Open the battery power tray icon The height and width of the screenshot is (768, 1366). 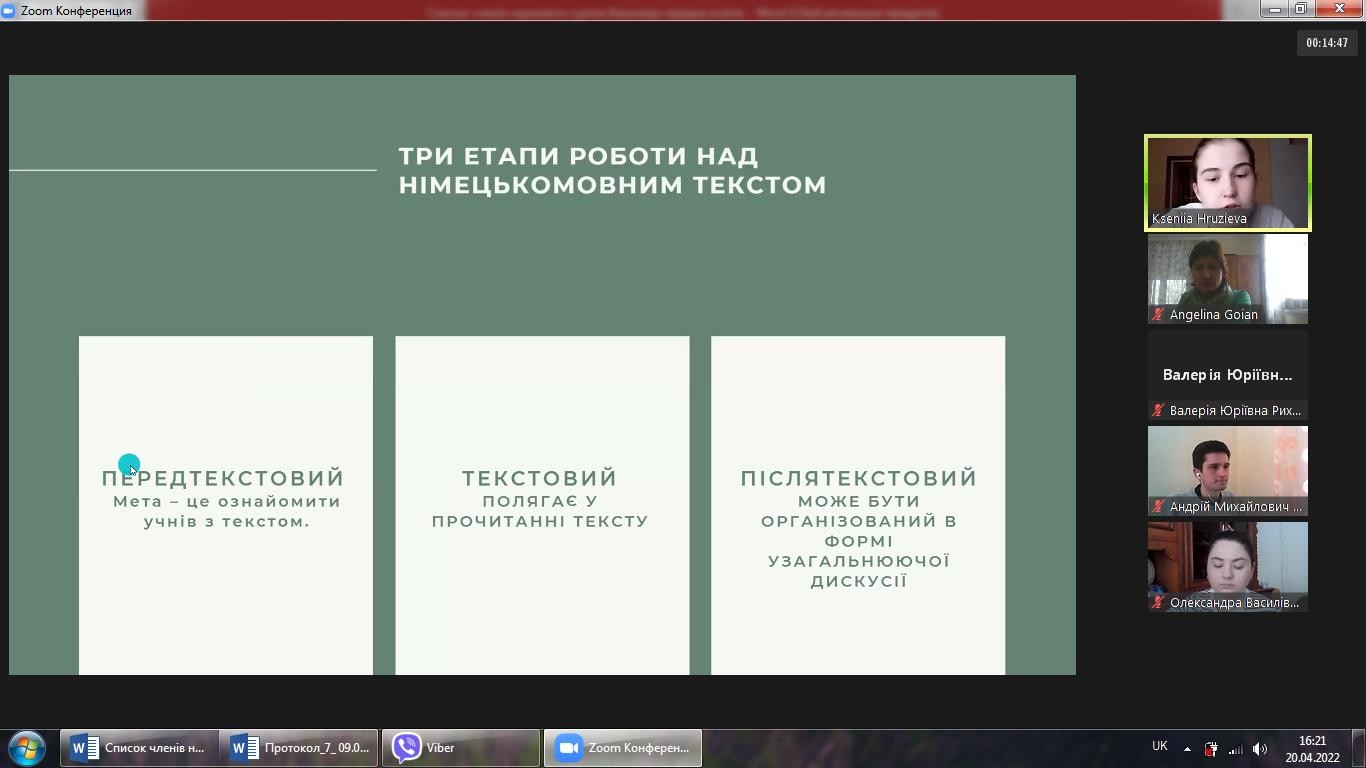coord(1211,749)
